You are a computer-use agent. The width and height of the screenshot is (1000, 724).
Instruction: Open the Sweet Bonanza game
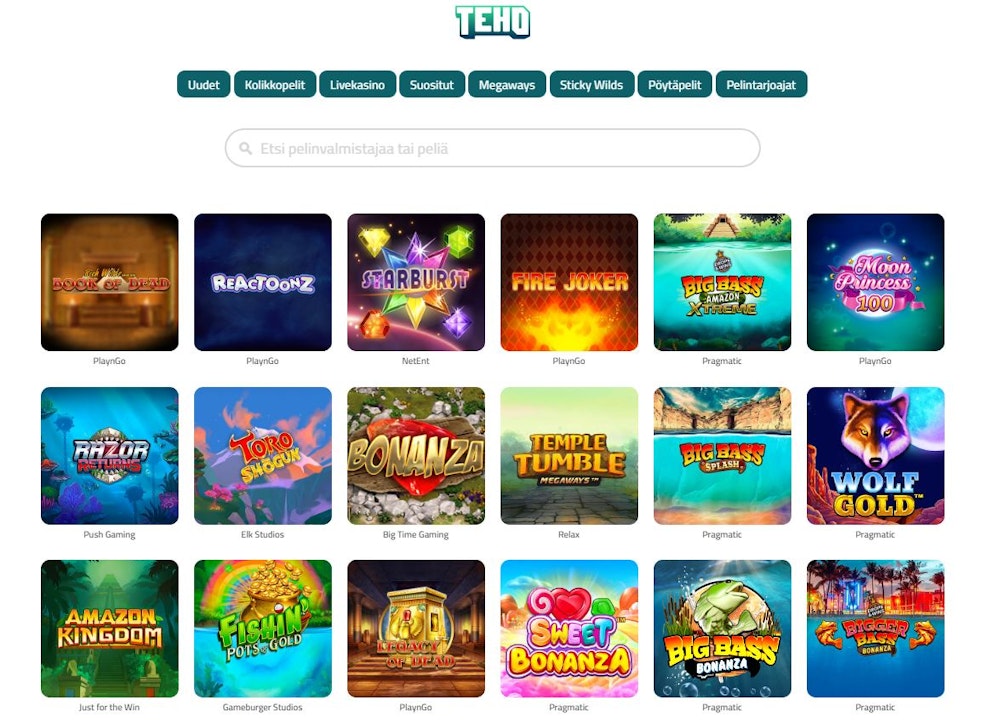click(x=569, y=628)
